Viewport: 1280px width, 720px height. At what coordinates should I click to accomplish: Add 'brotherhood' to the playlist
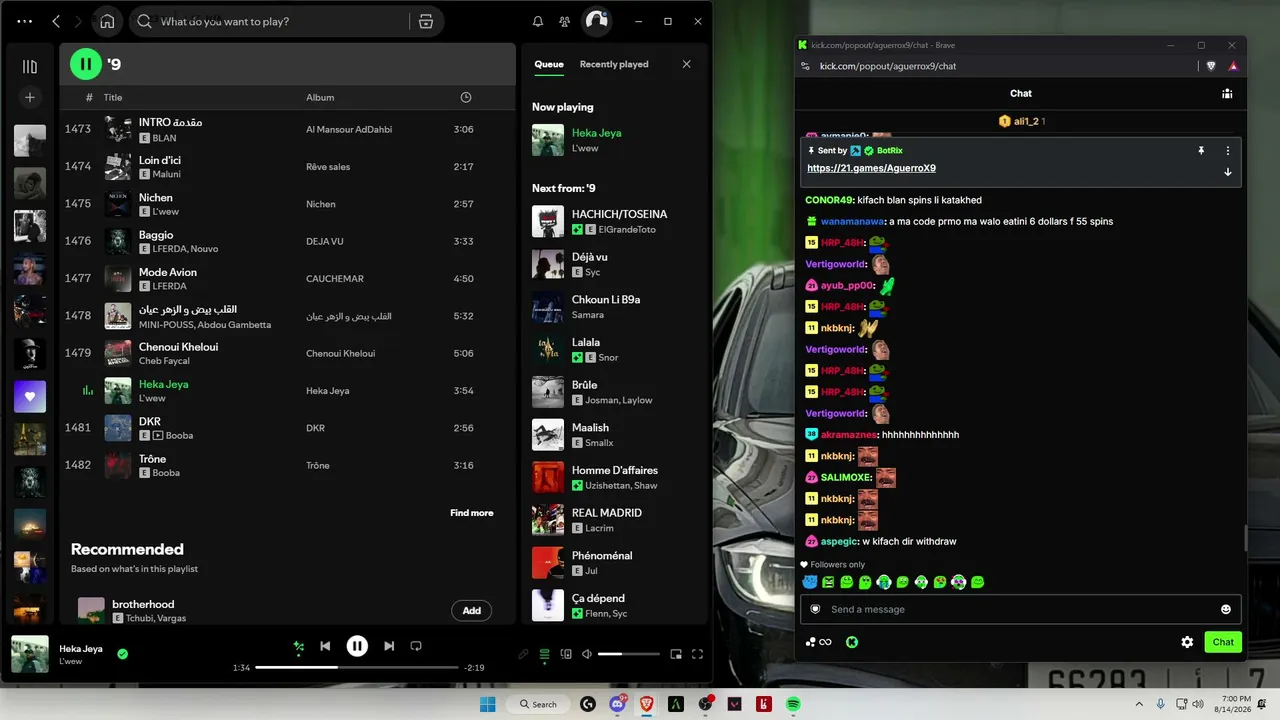point(471,611)
